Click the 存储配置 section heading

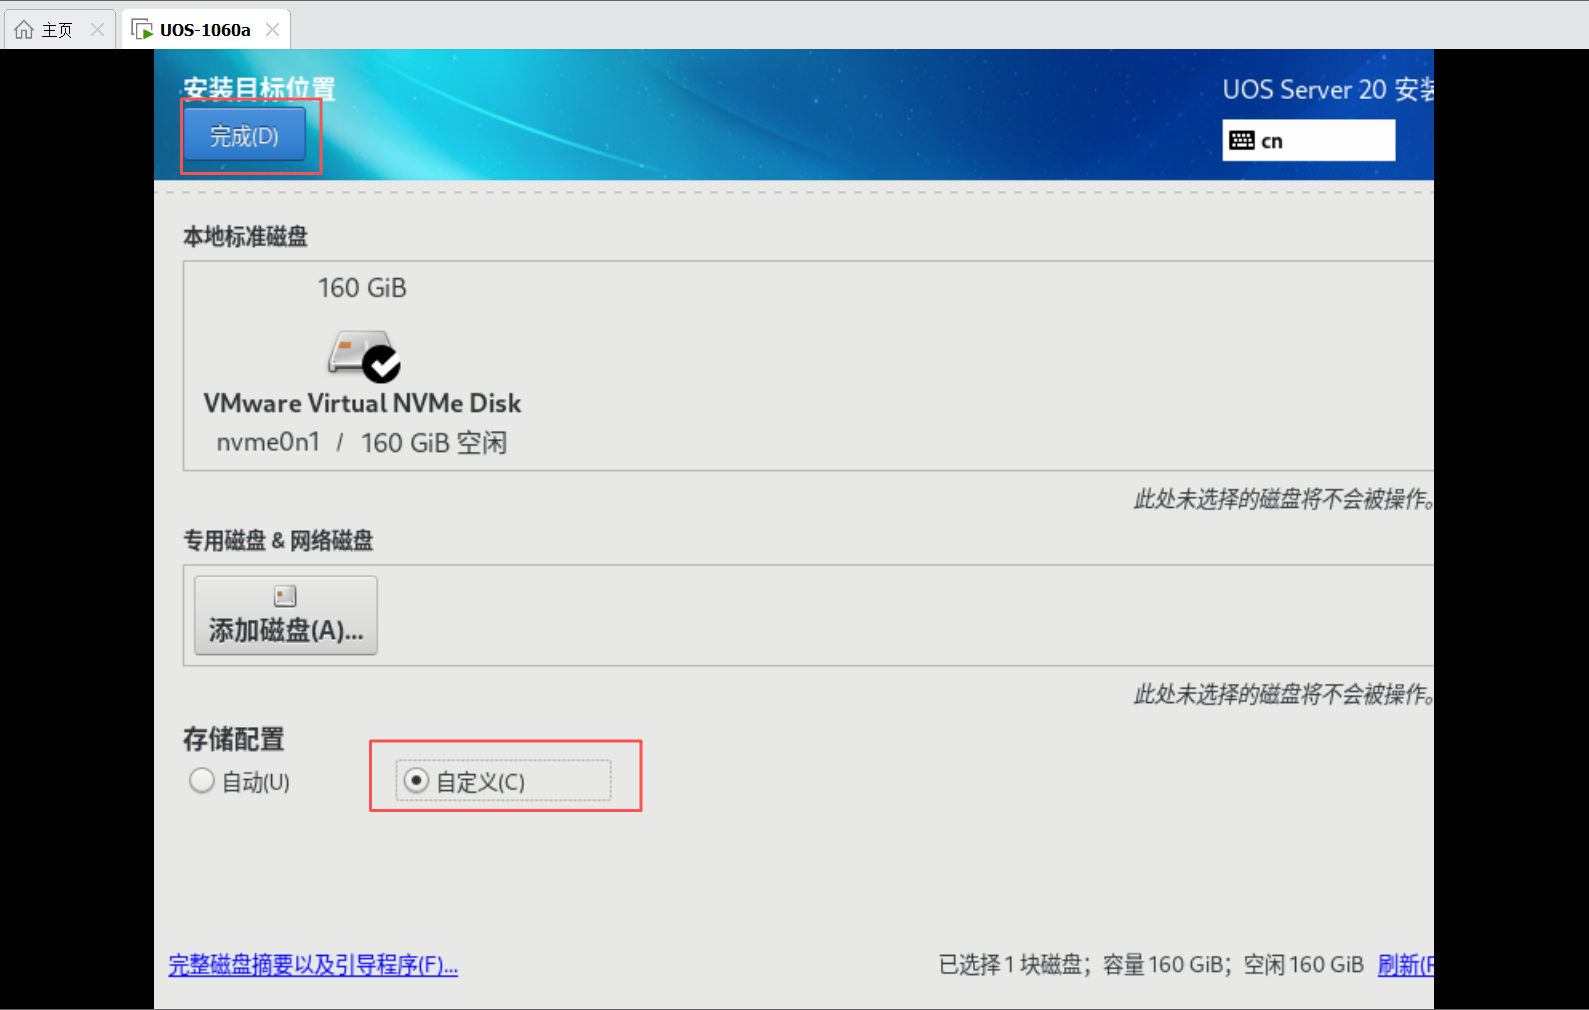234,739
